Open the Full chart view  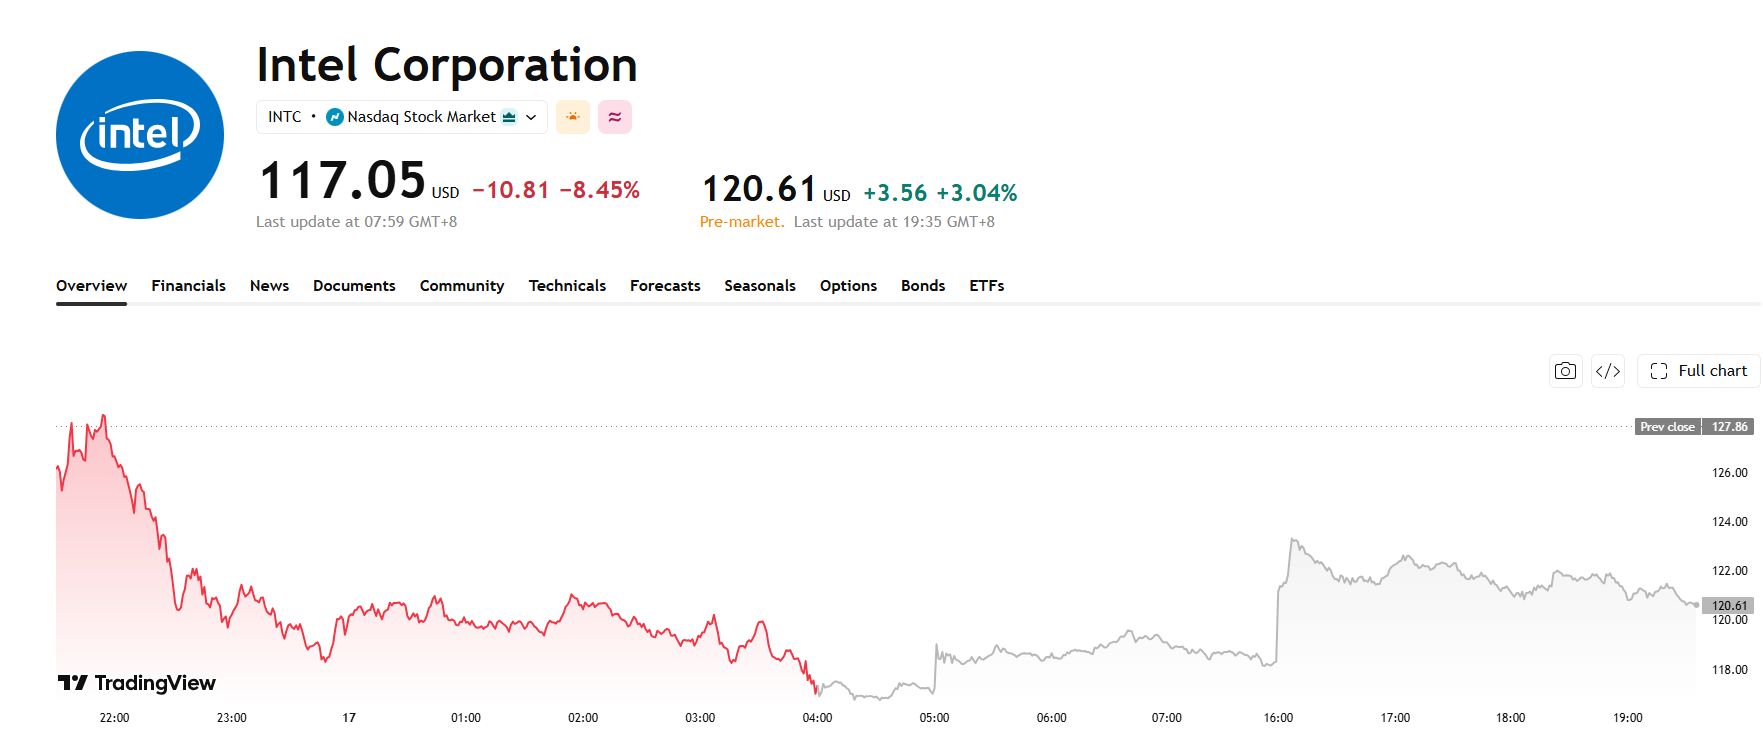(x=1698, y=371)
